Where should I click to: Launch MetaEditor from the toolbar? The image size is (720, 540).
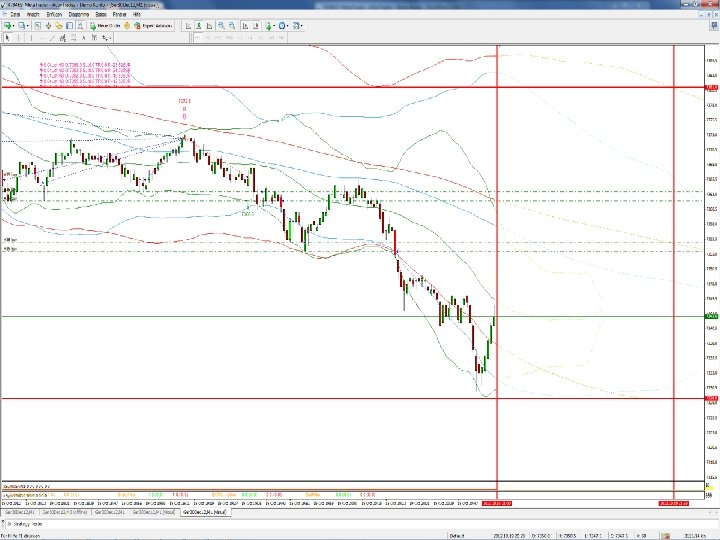coord(127,26)
